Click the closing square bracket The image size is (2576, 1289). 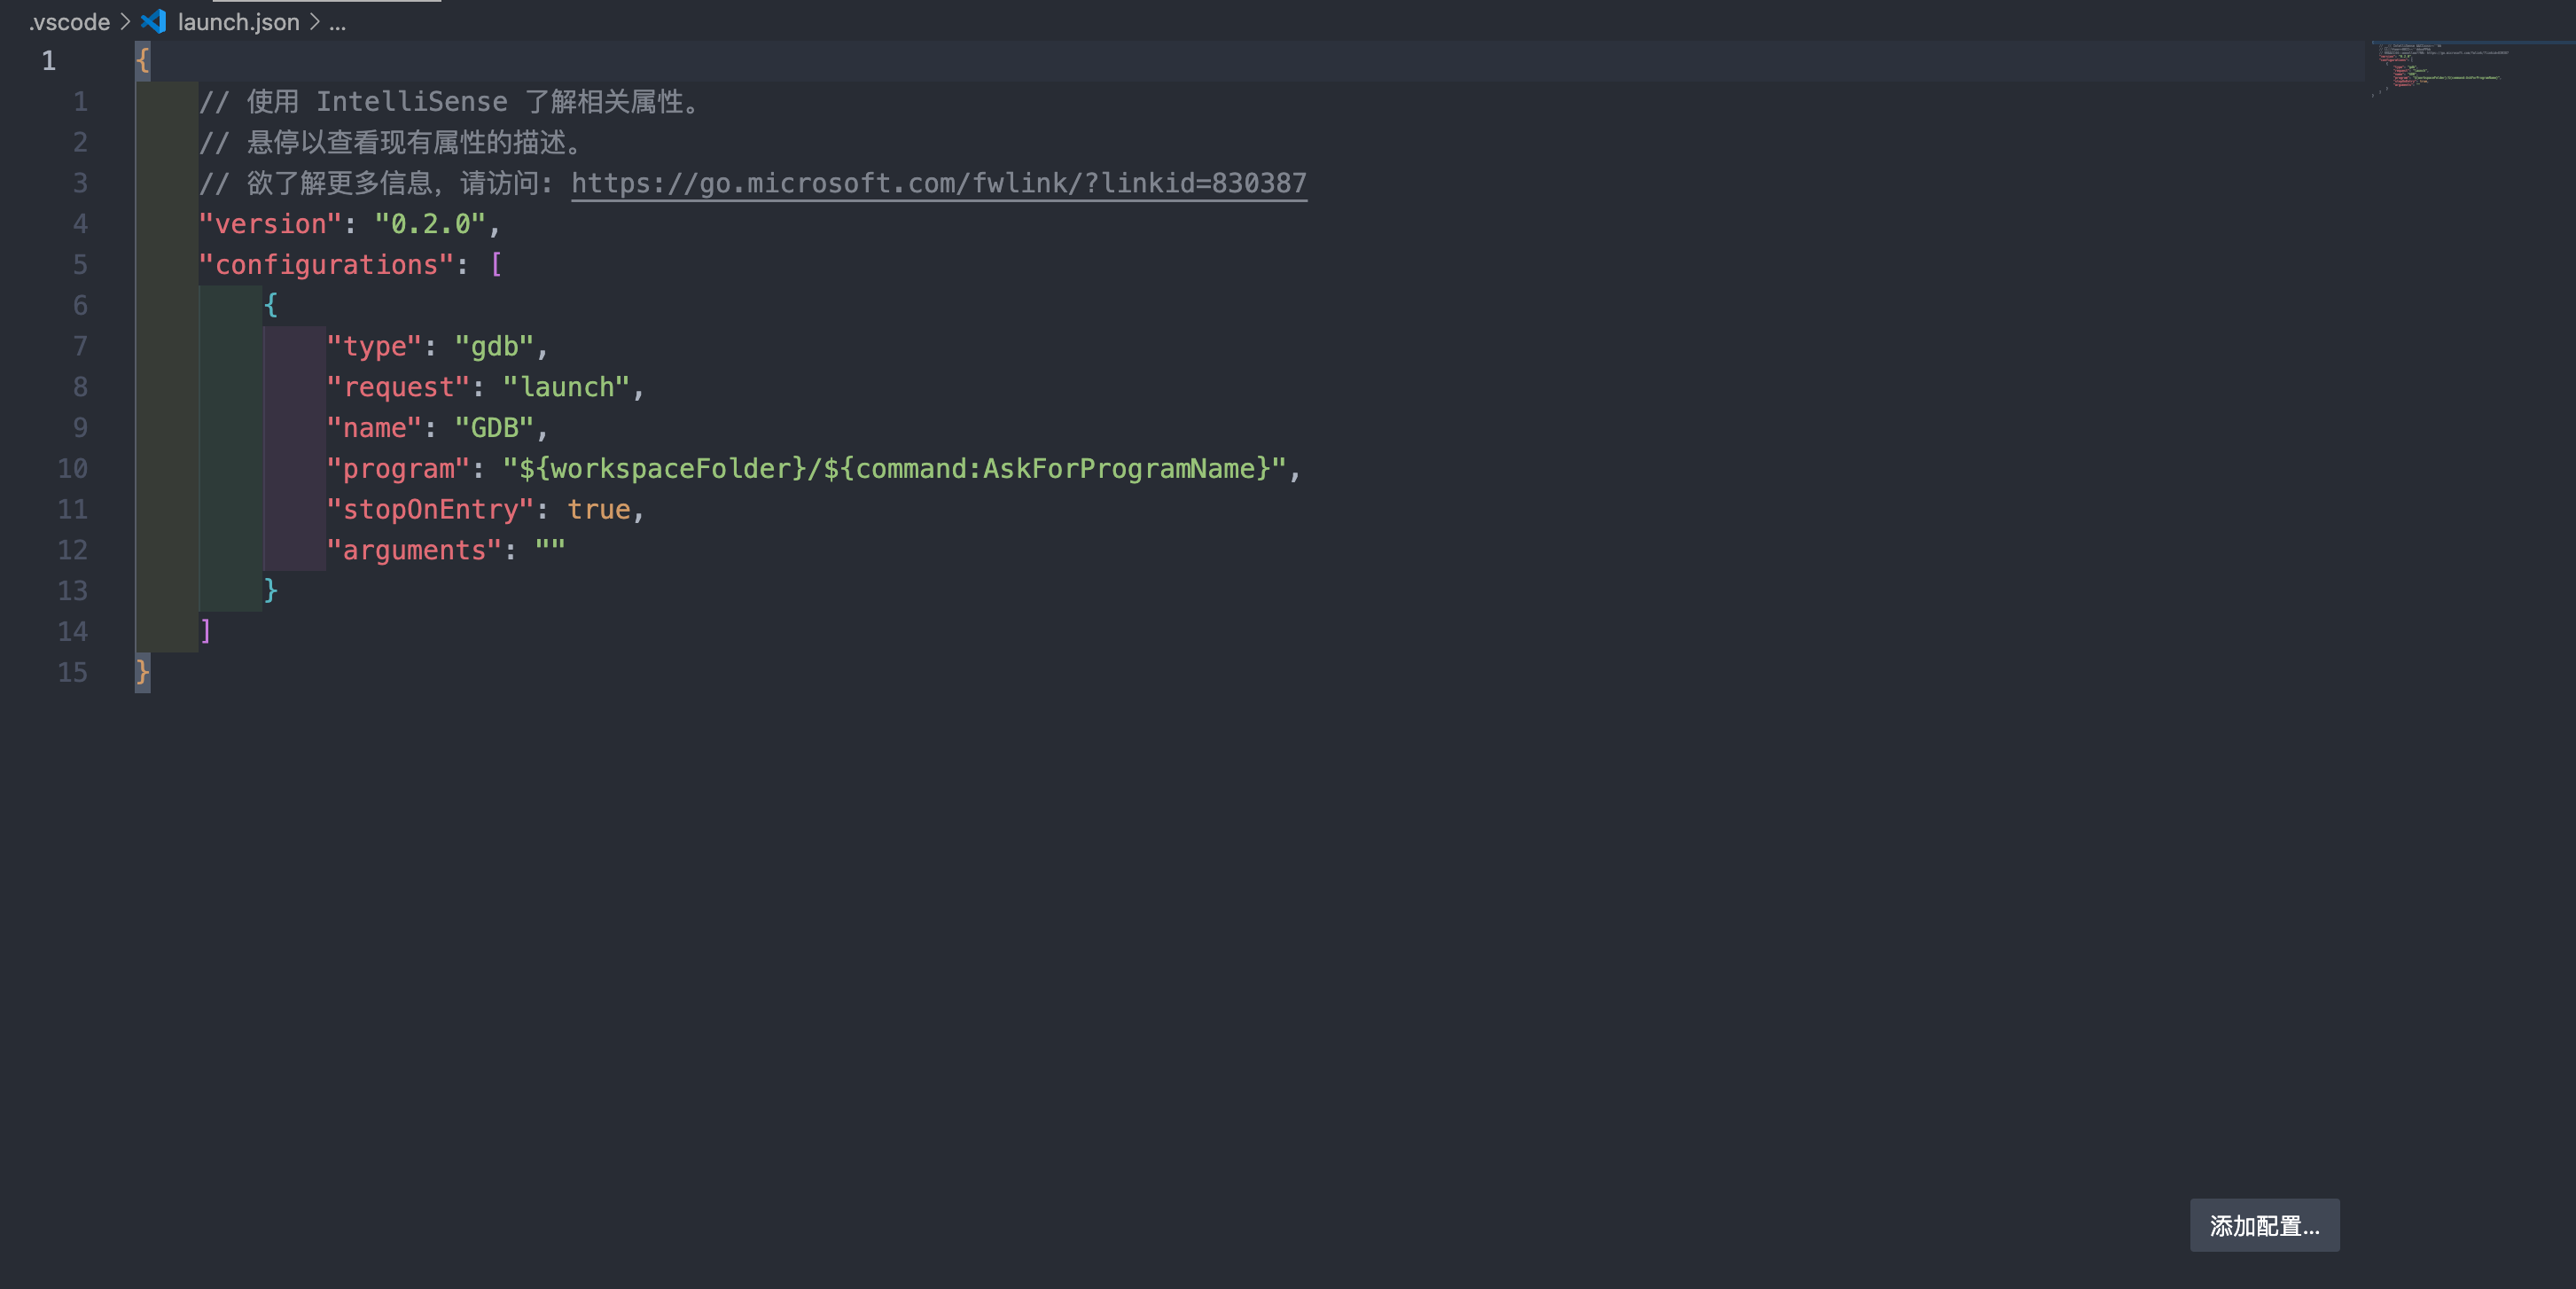point(206,632)
